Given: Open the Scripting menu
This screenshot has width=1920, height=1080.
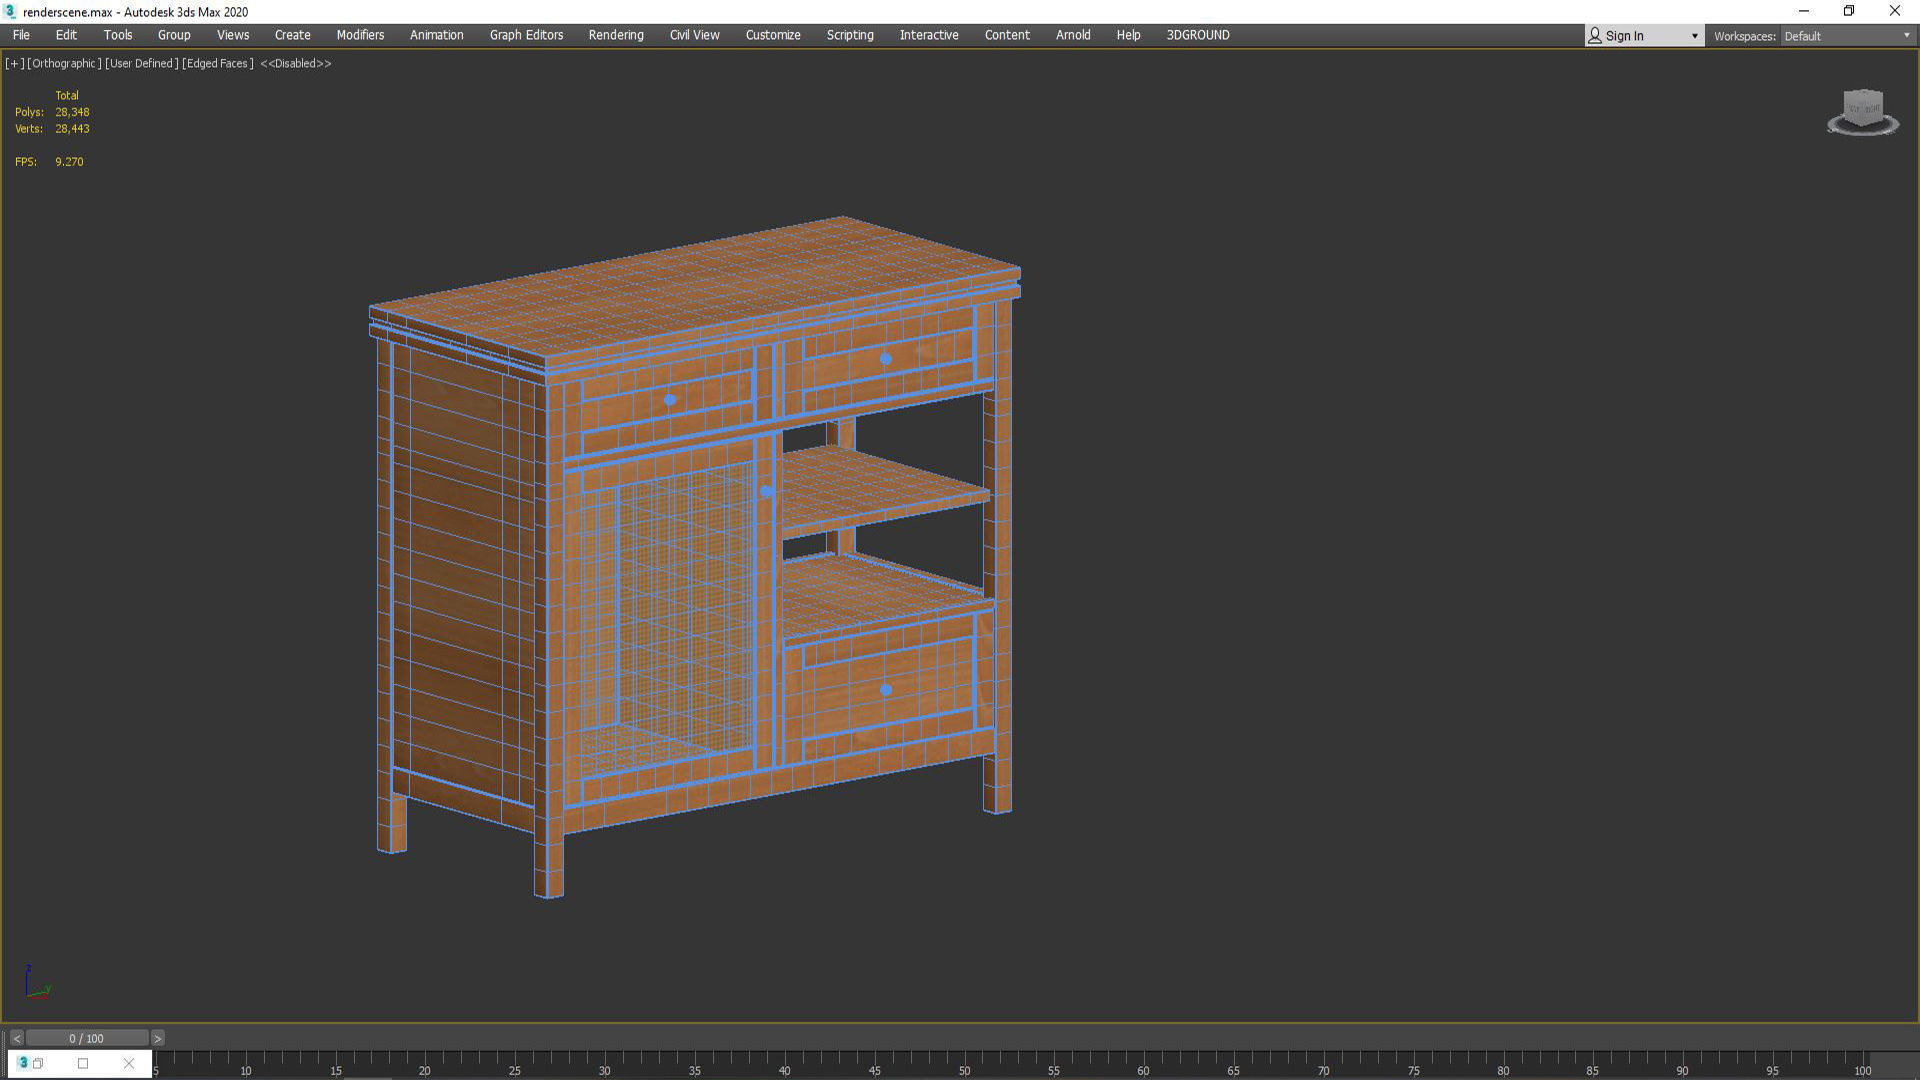Looking at the screenshot, I should point(850,35).
